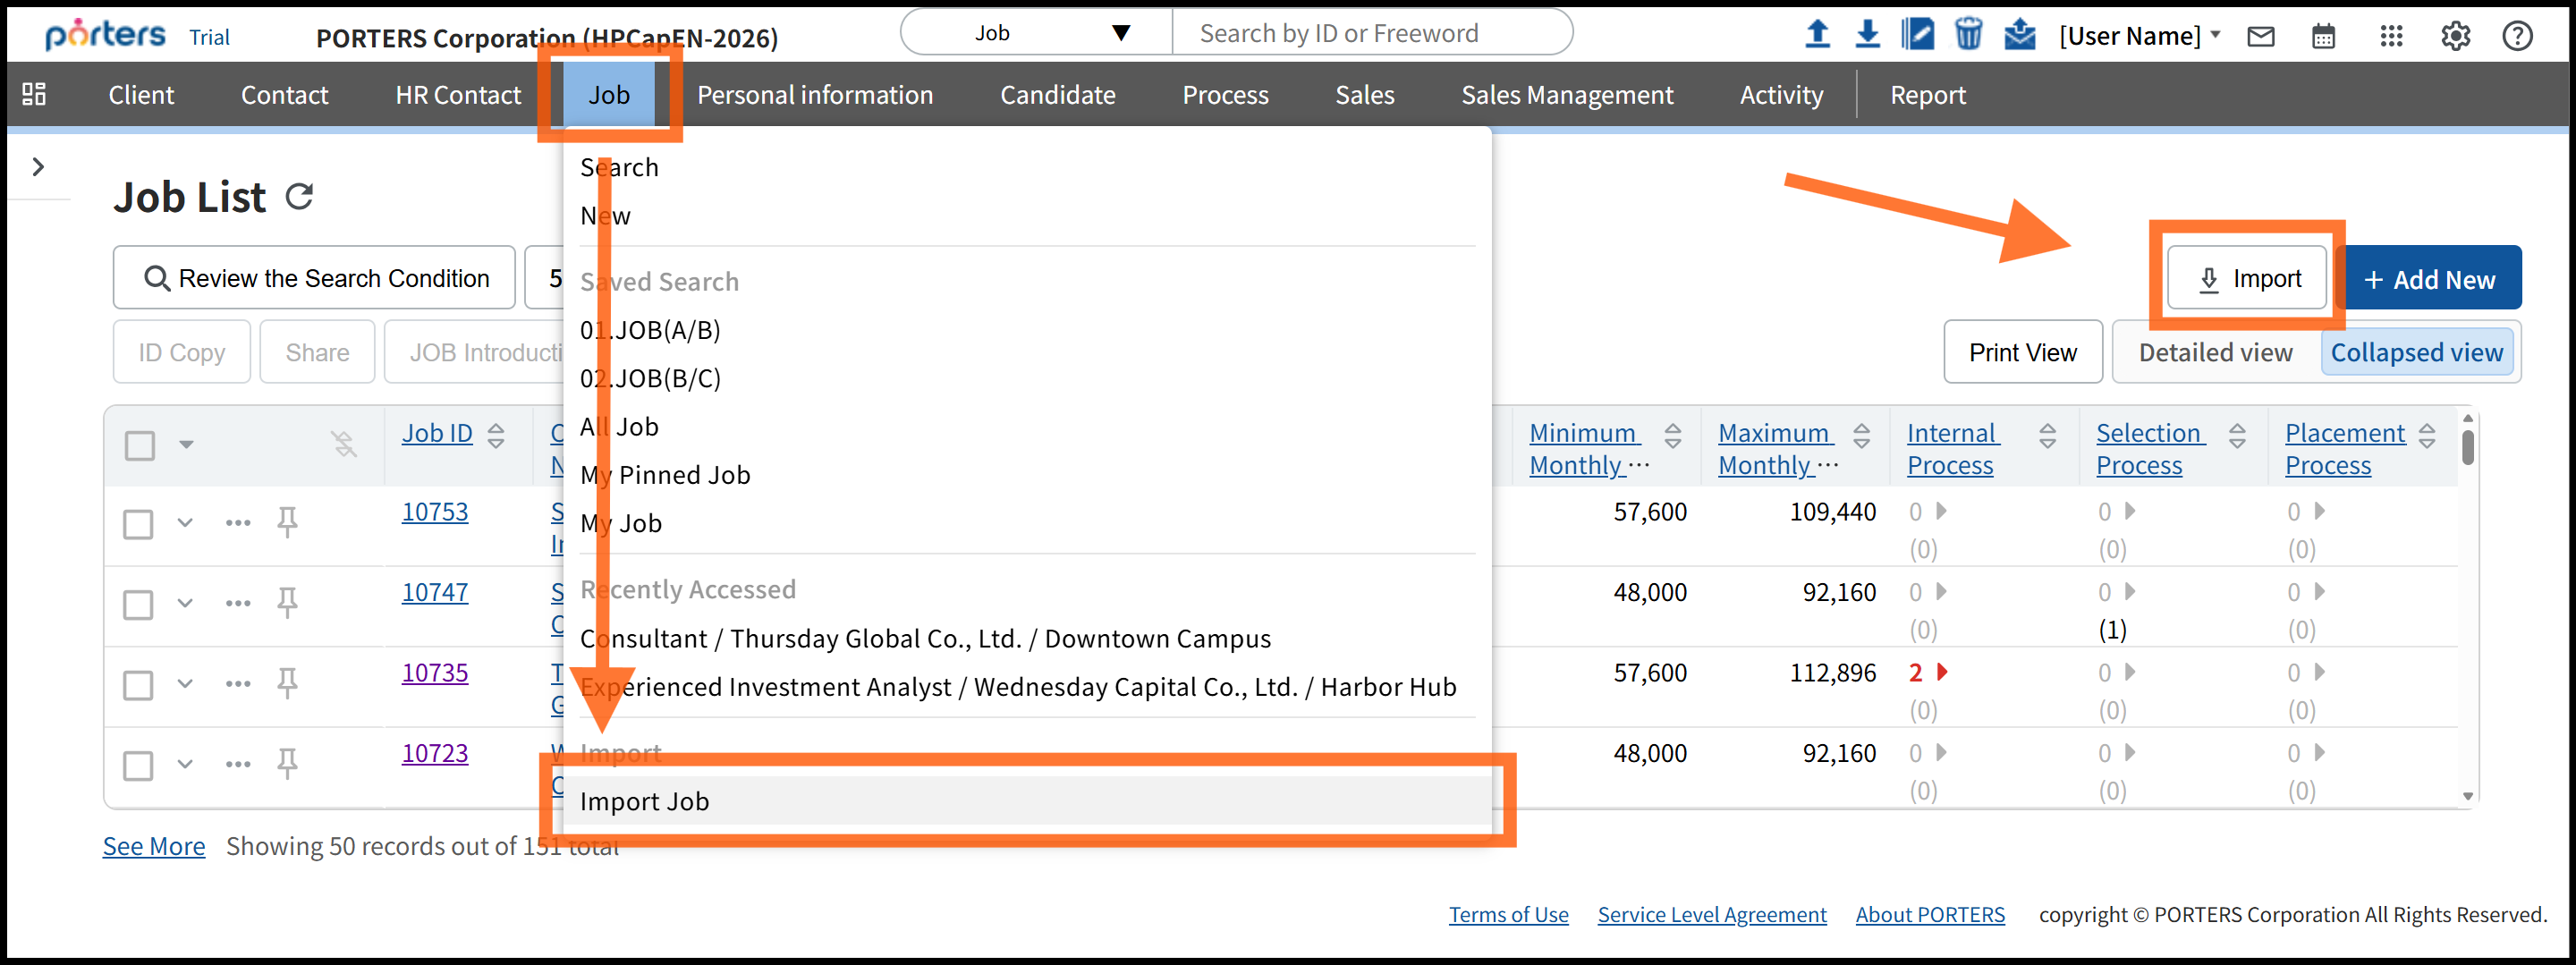Refresh the Job List with reload icon

299,197
